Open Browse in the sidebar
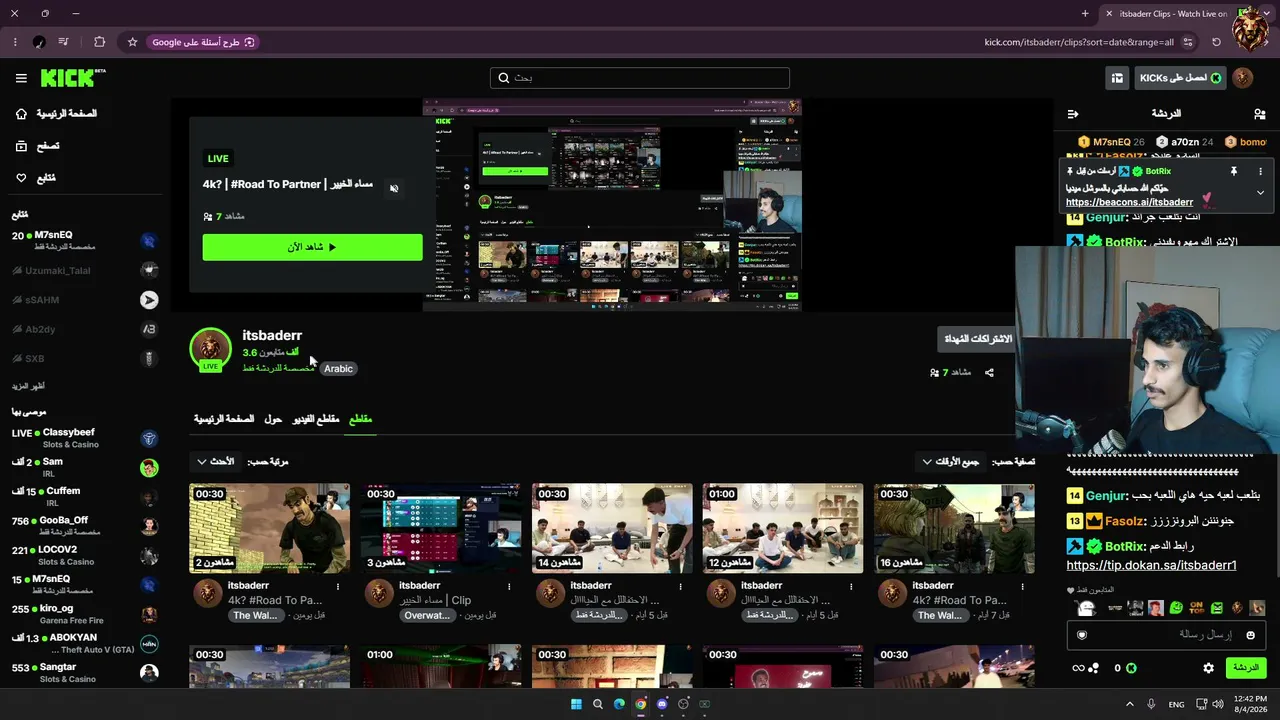The image size is (1280, 720). [37, 146]
